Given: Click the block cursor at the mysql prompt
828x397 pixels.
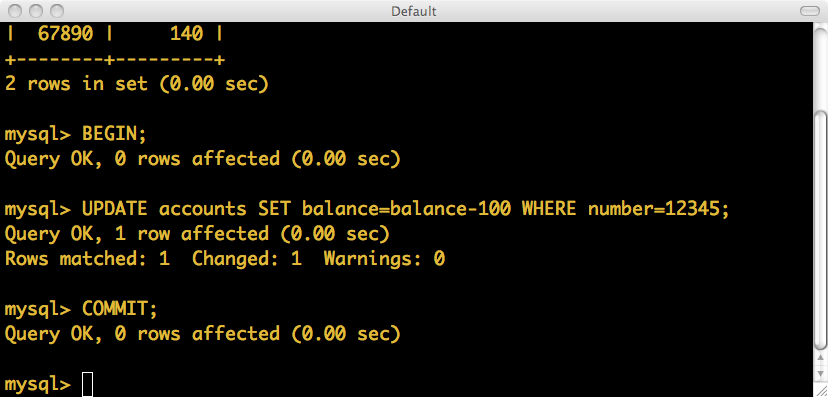Looking at the screenshot, I should tap(88, 384).
